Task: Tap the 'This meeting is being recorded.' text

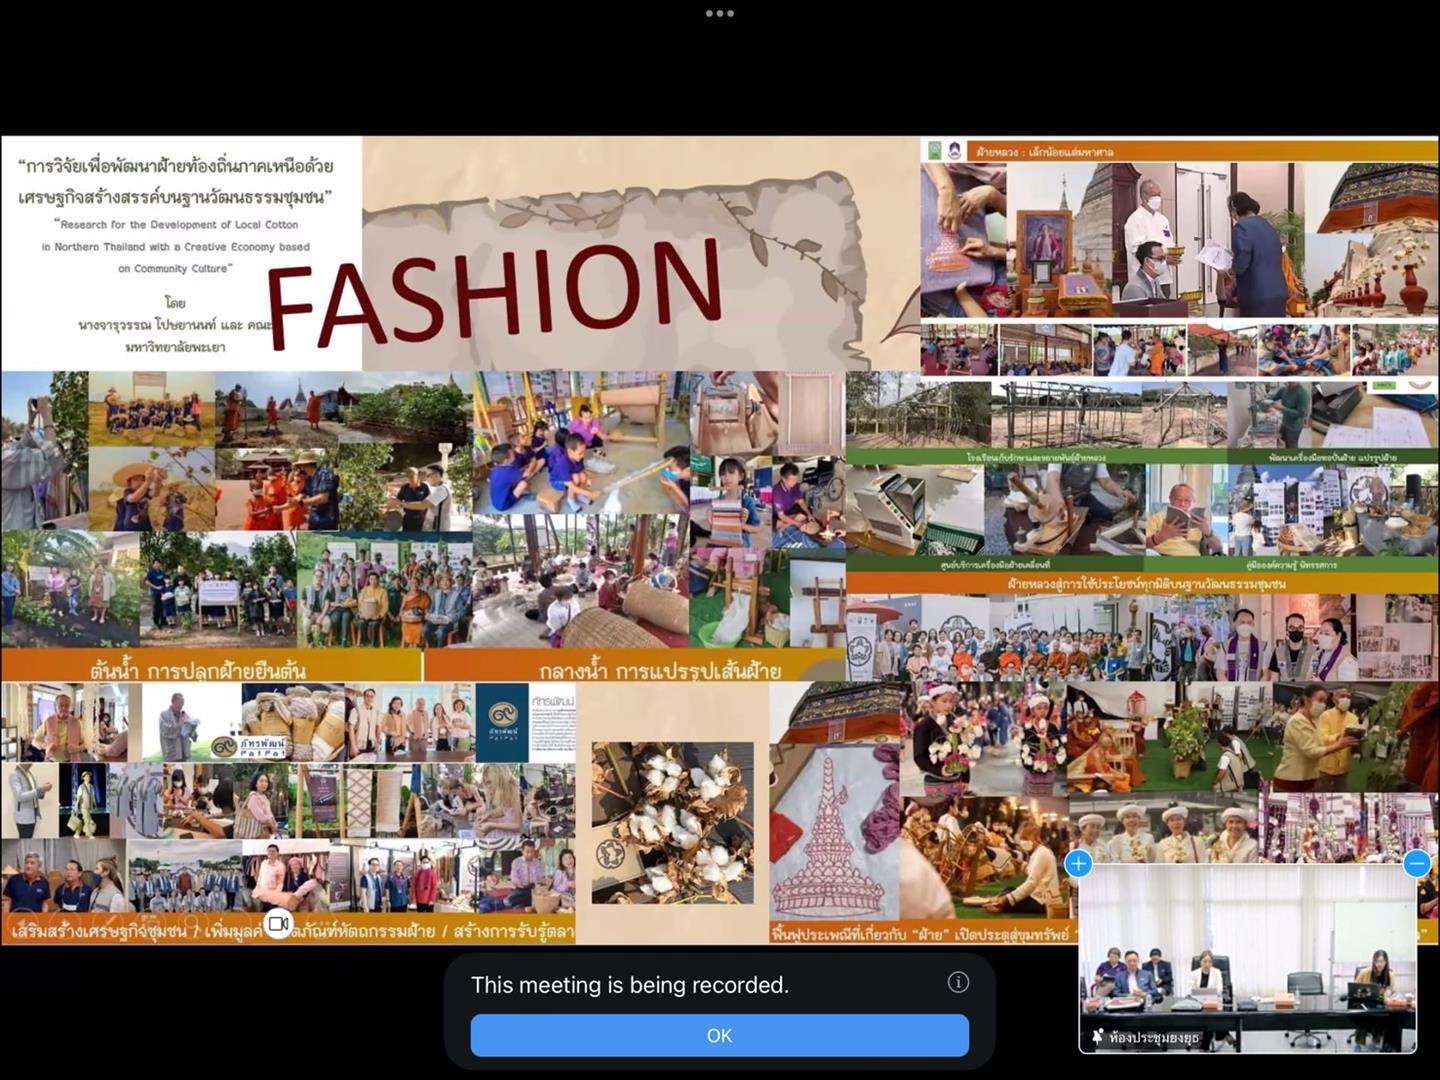Action: pos(630,985)
